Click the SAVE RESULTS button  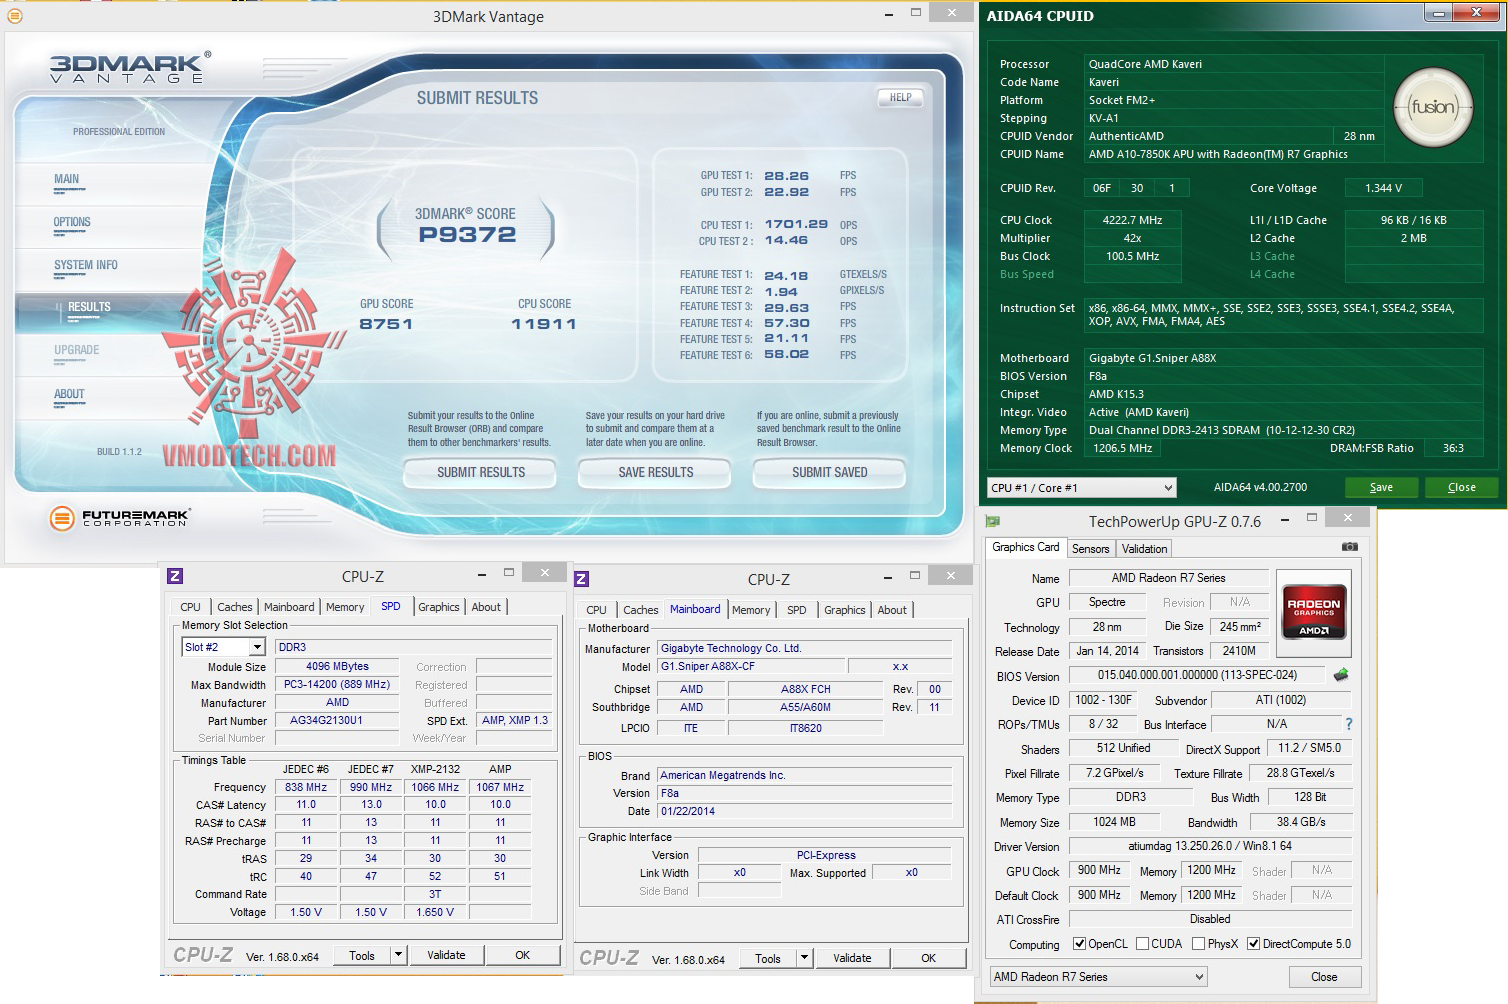coord(655,472)
